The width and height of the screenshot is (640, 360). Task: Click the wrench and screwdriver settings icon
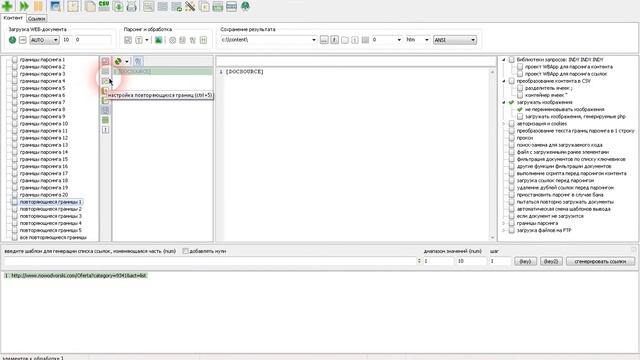(190, 6)
